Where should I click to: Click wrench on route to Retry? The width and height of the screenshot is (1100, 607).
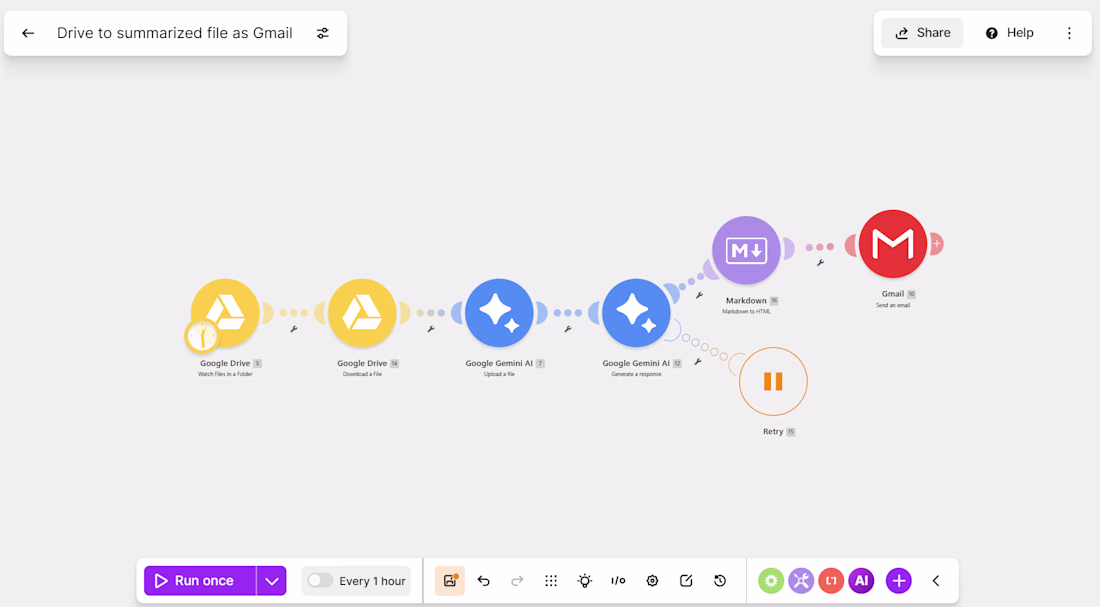698,362
